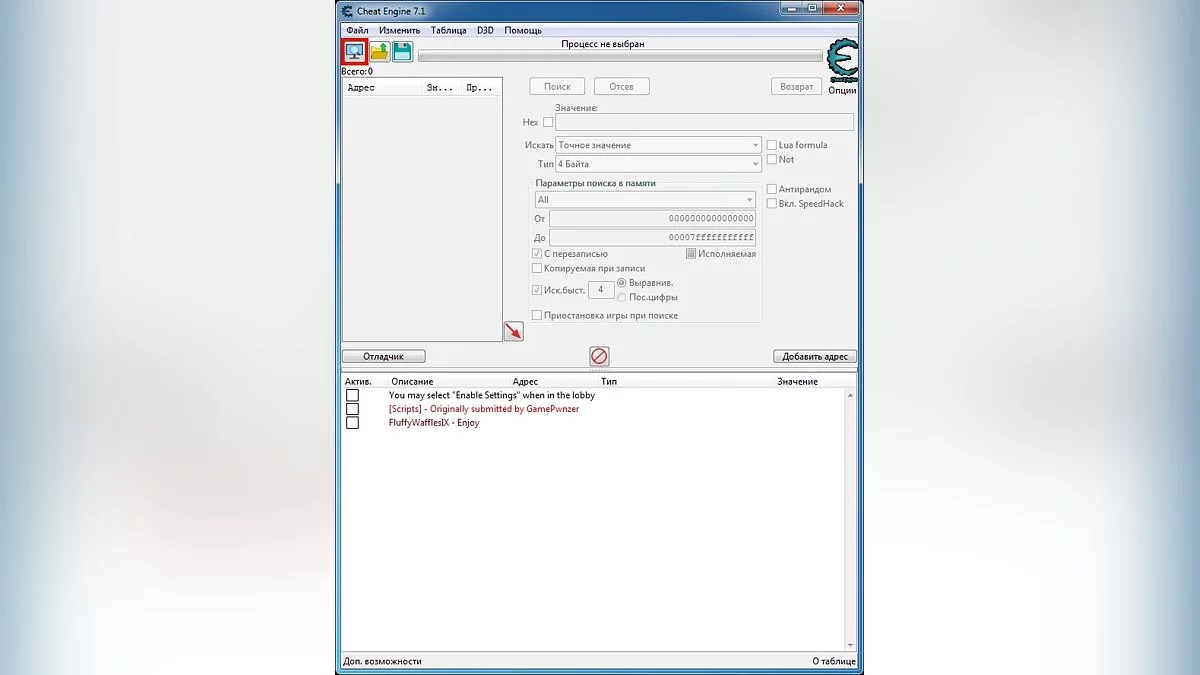Toggle the Иск.быст. checkbox
The width and height of the screenshot is (1200, 675).
[x=537, y=290]
